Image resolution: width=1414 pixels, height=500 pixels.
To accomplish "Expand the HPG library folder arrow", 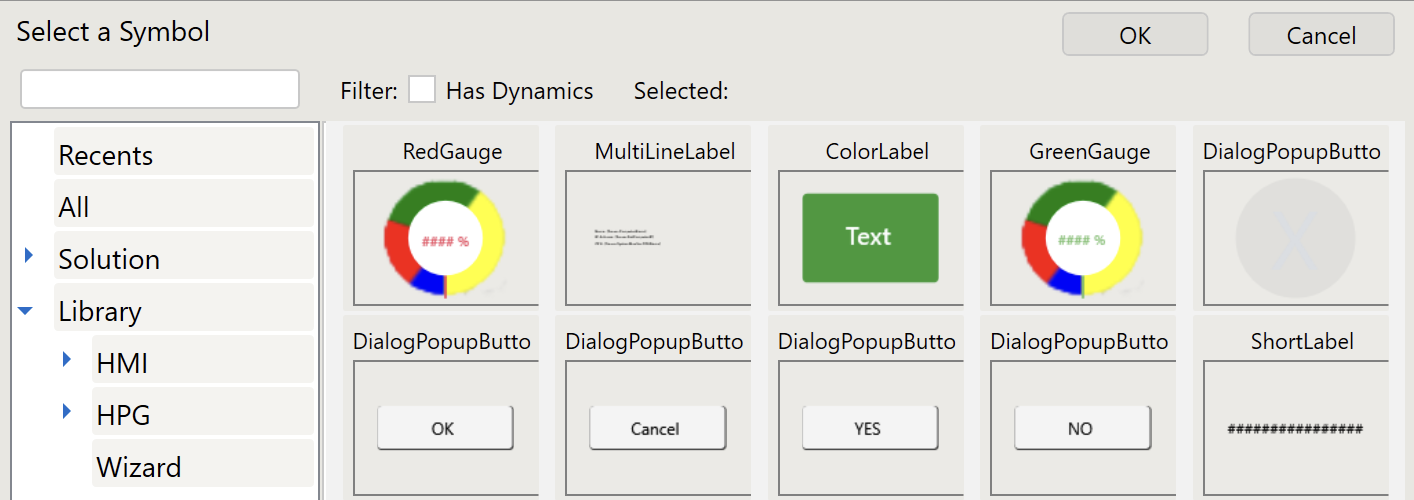I will (67, 411).
